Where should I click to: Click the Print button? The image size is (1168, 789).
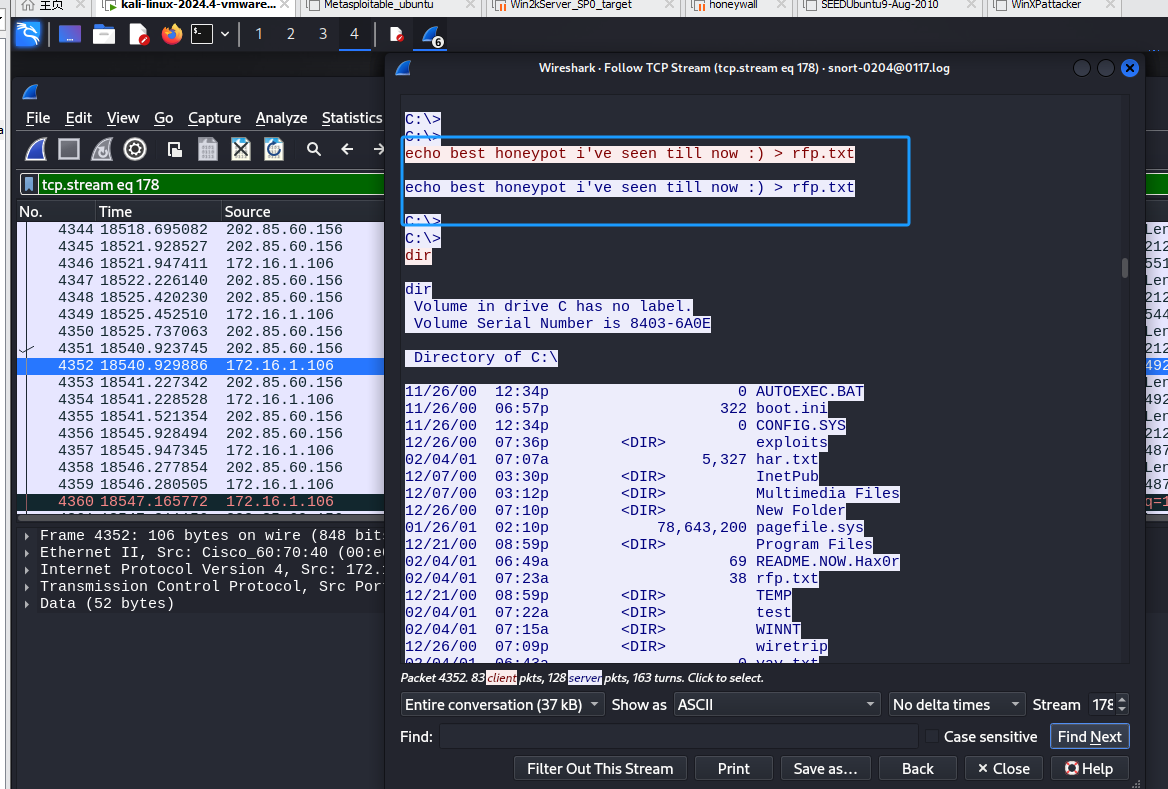click(733, 768)
